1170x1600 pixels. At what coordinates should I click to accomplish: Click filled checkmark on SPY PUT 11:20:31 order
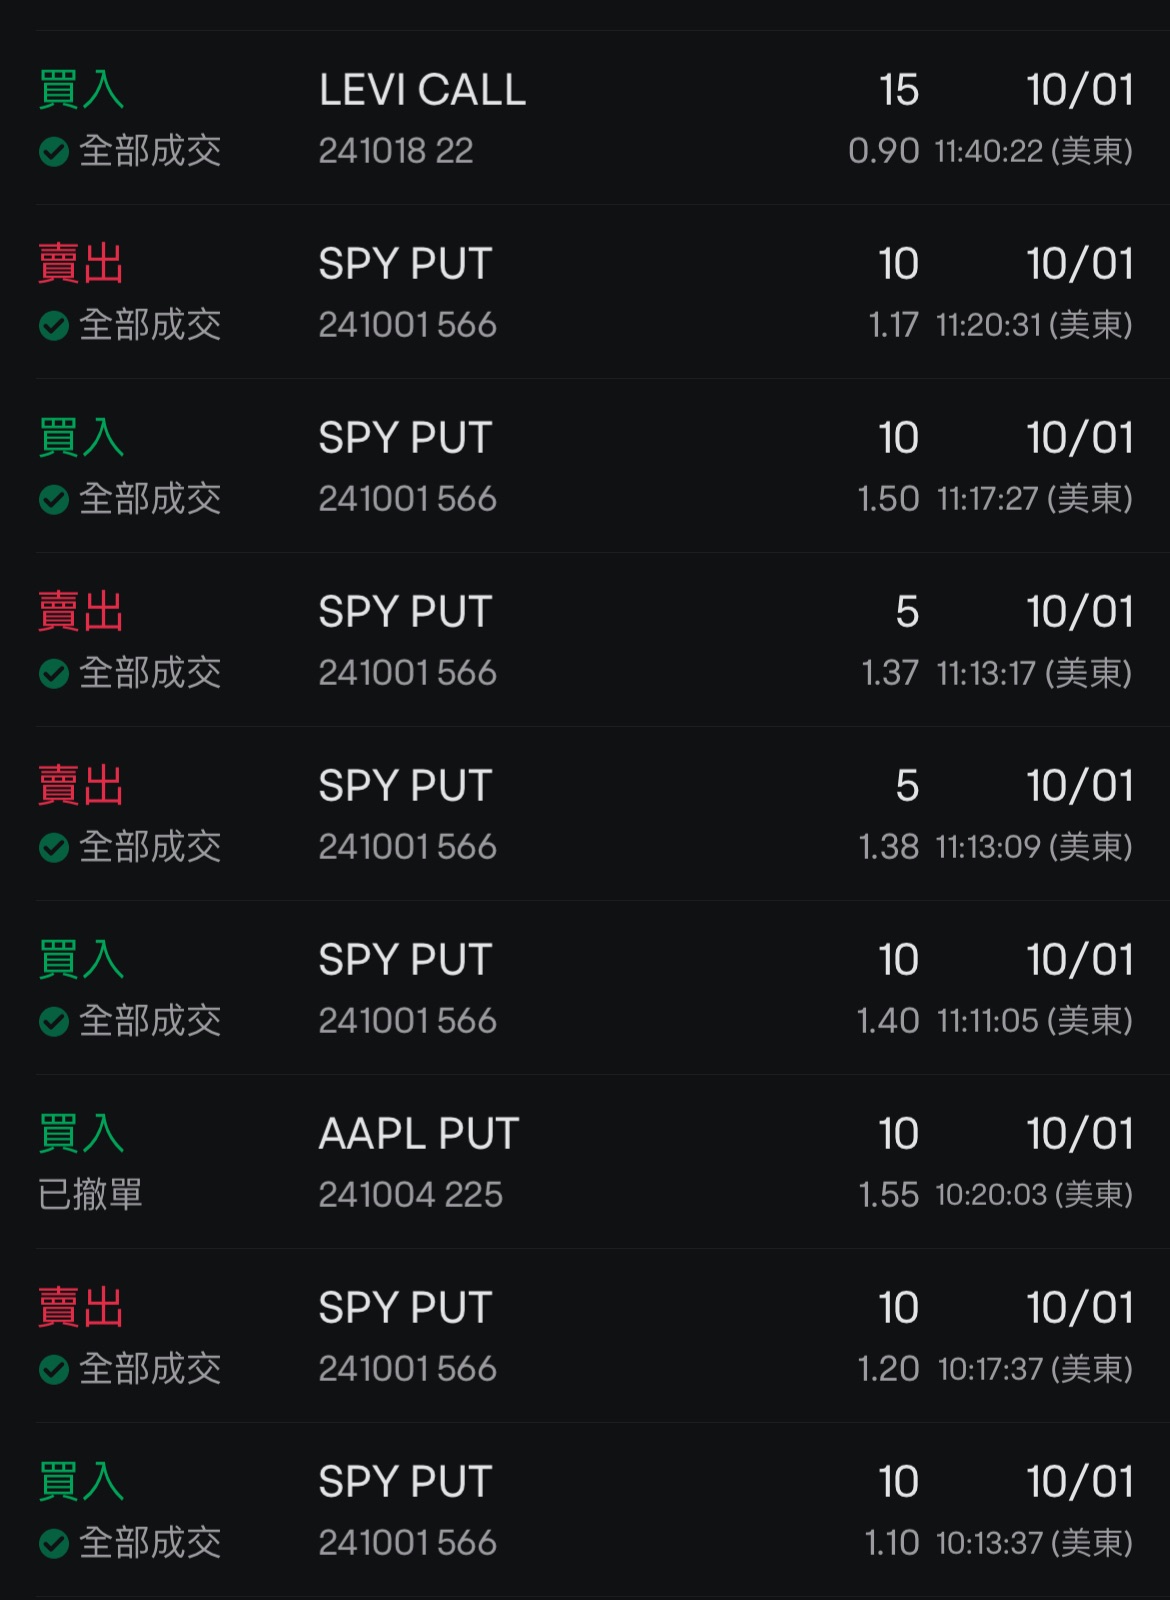click(54, 326)
